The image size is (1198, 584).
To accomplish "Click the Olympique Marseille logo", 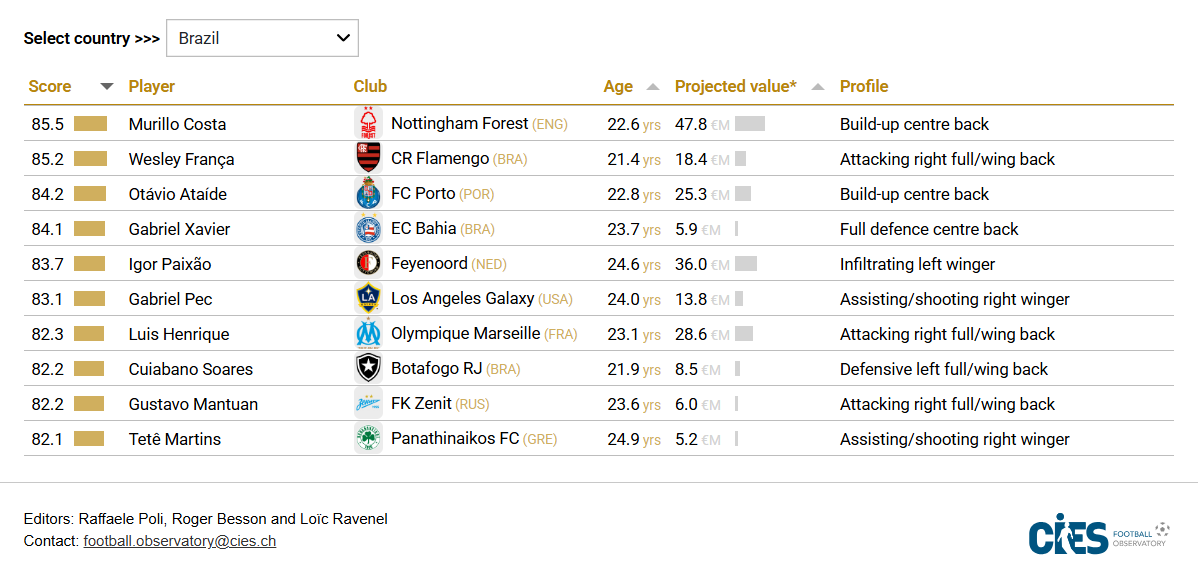I will point(368,334).
